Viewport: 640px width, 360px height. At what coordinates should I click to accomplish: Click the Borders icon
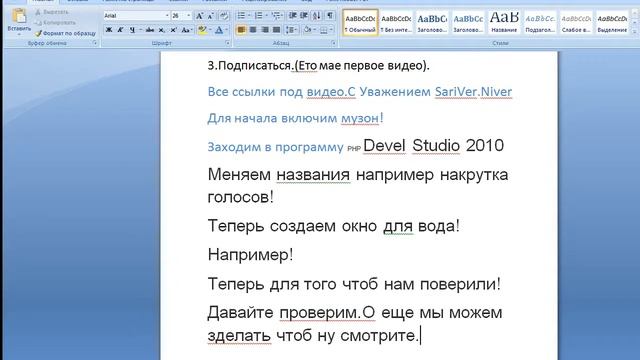323,30
